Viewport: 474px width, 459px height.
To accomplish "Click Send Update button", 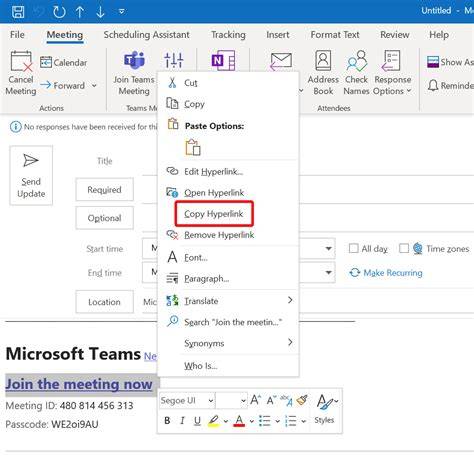I will coord(31,175).
